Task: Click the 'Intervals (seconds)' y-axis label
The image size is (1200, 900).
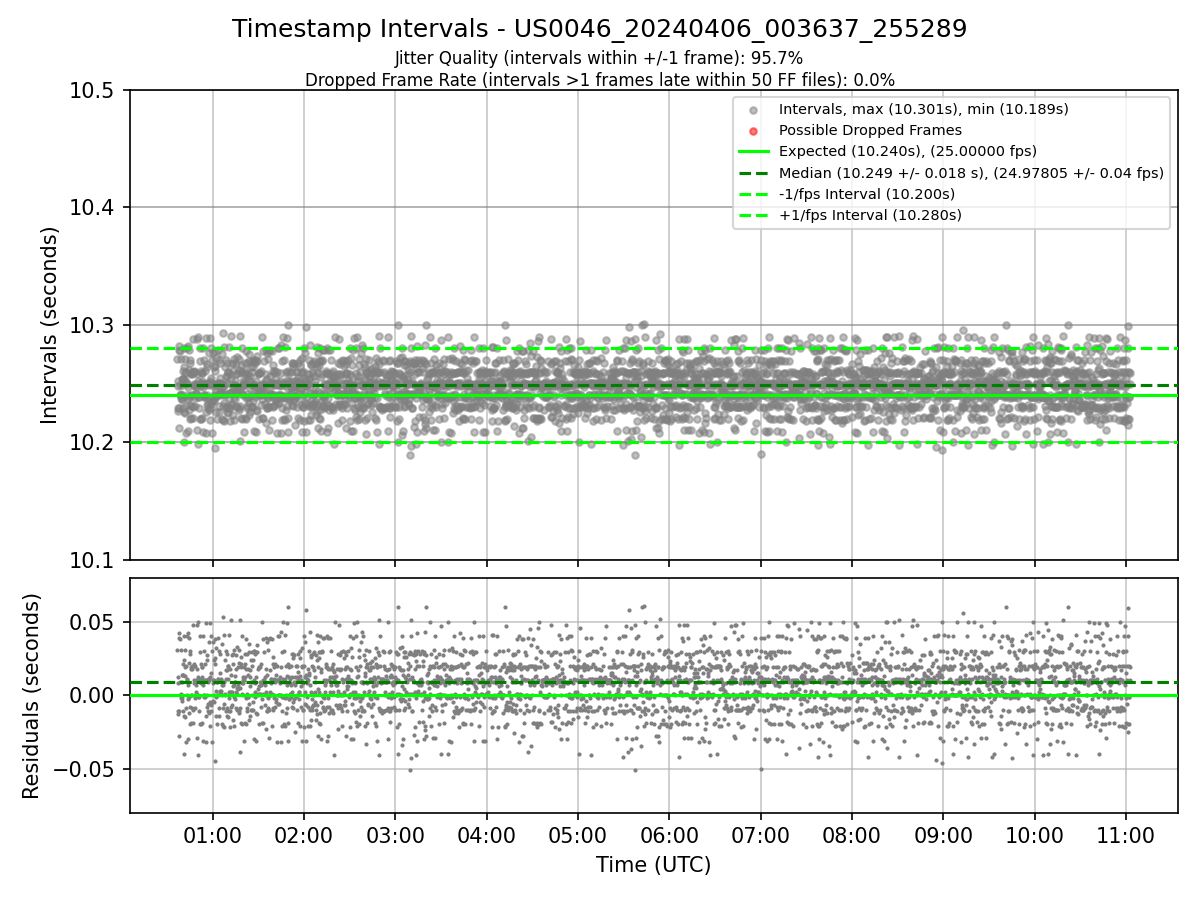Action: click(x=50, y=325)
